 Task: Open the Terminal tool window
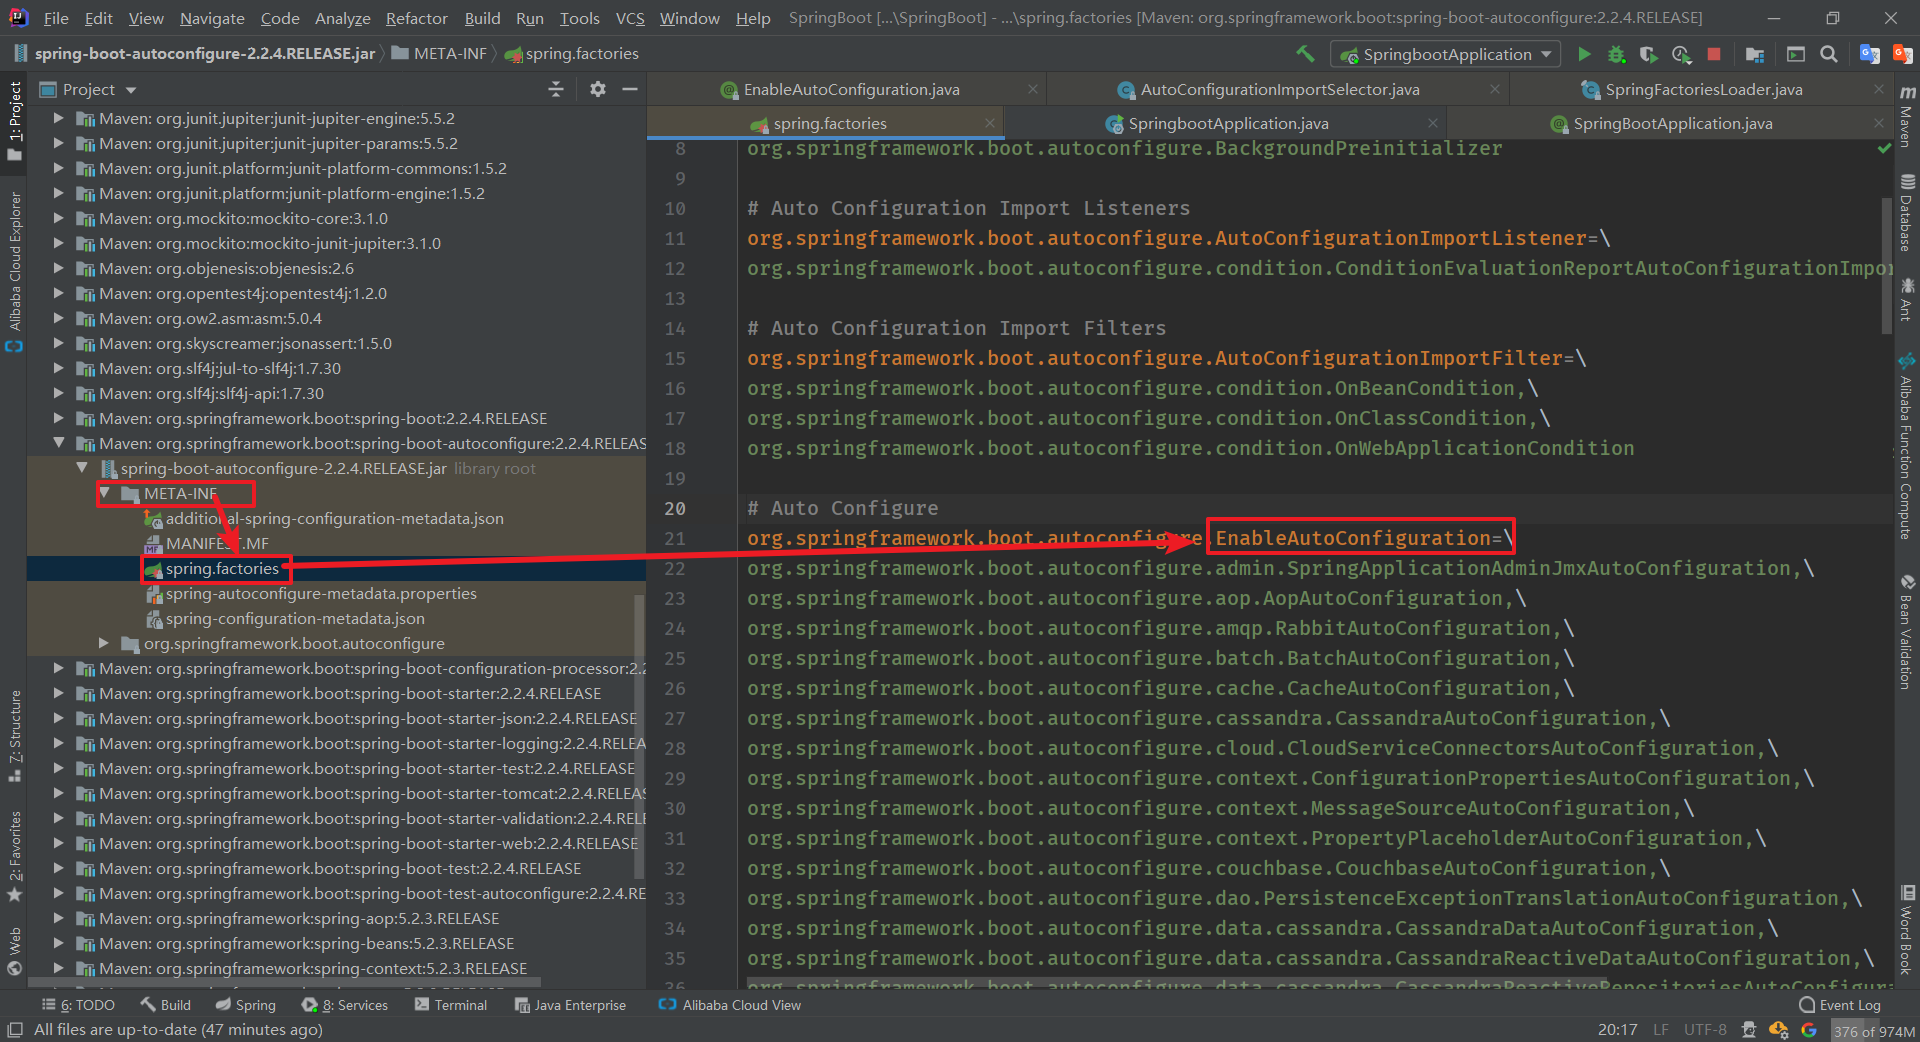click(451, 1005)
